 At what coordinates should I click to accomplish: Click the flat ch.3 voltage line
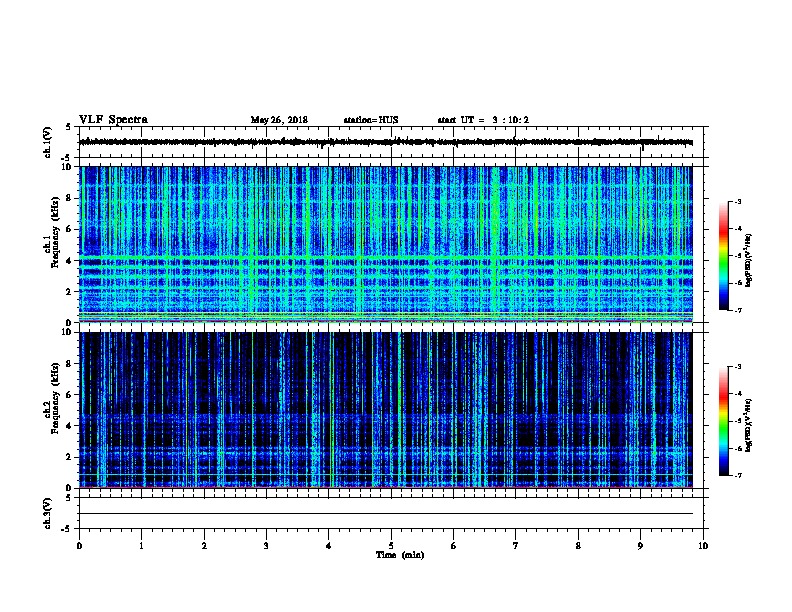(x=386, y=514)
